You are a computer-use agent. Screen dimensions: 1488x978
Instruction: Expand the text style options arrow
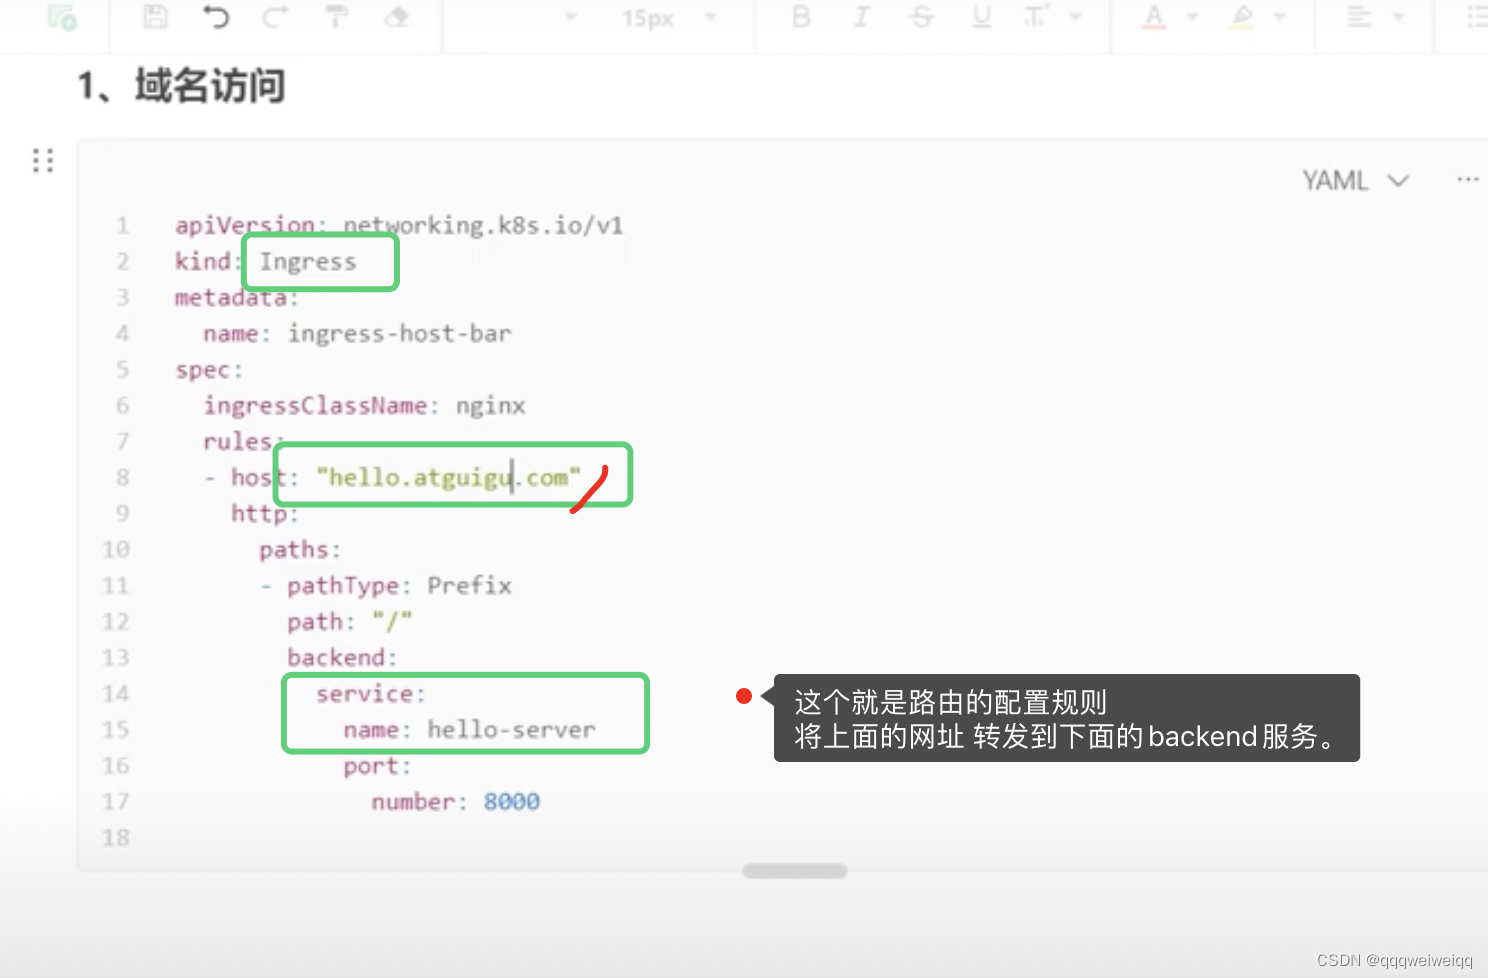(x=1076, y=17)
